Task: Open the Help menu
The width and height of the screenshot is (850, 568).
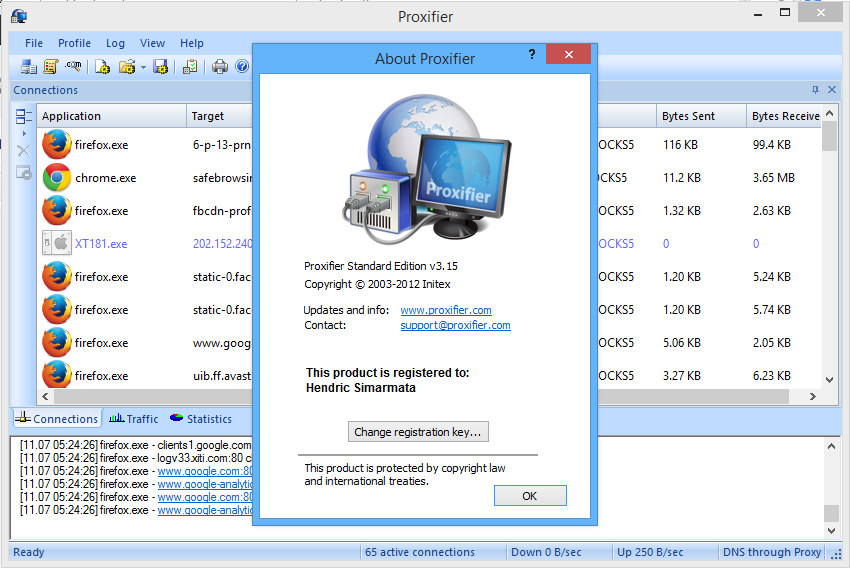Action: coord(192,43)
